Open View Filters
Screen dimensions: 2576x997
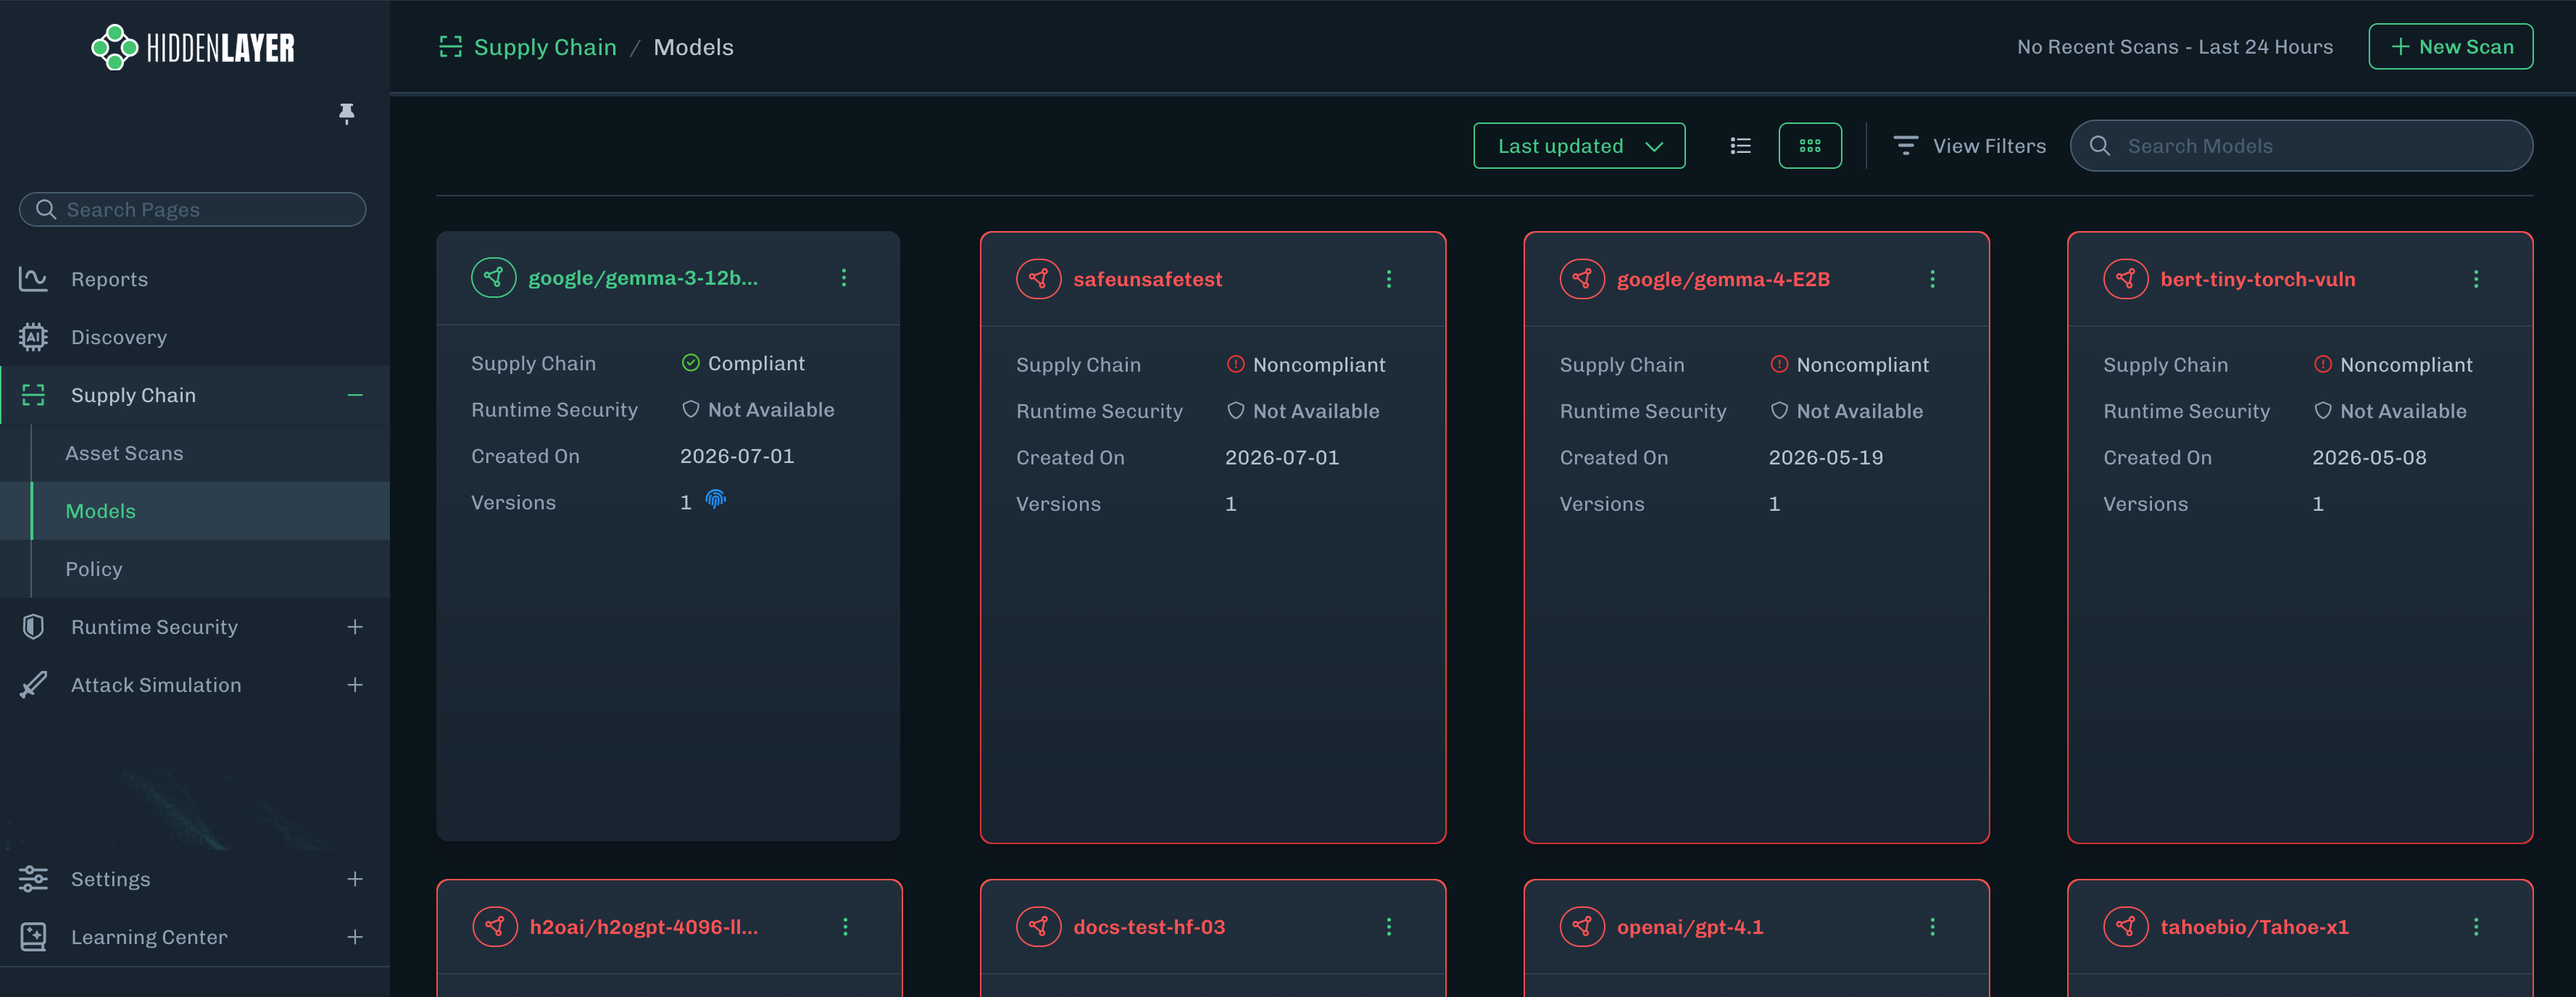1969,146
